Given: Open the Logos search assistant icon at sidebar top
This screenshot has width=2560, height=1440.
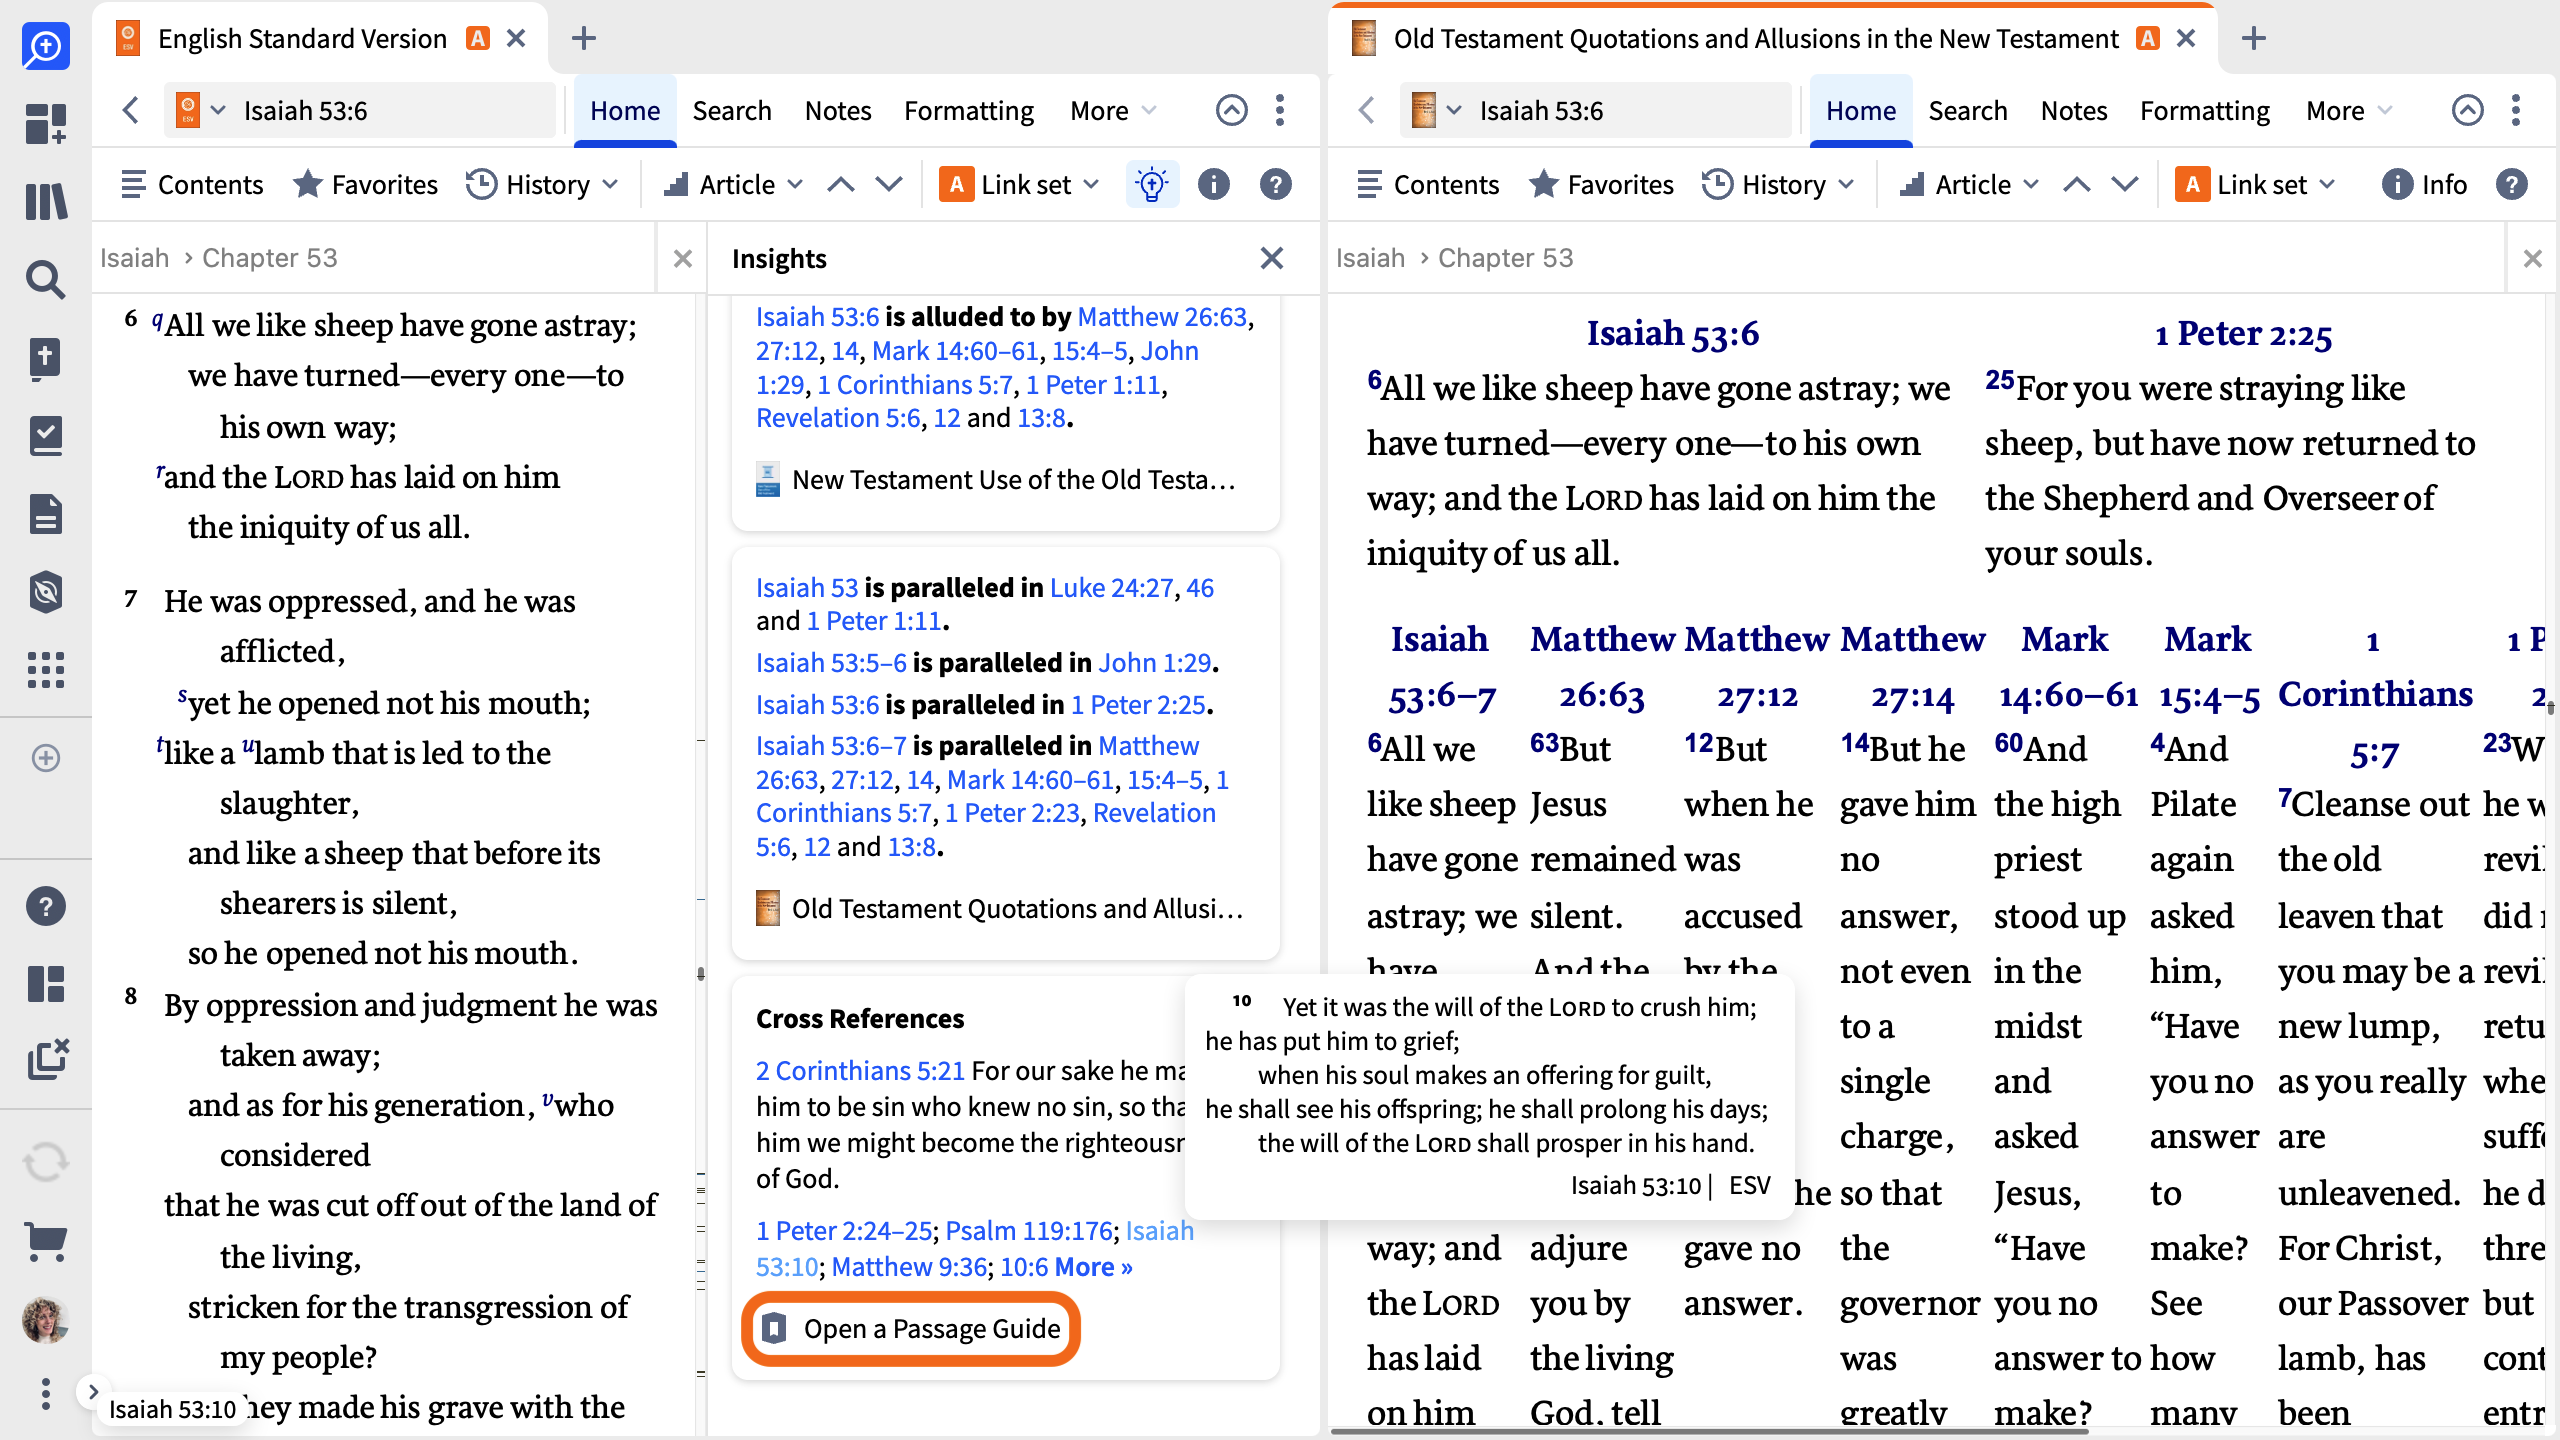Looking at the screenshot, I should [x=46, y=46].
